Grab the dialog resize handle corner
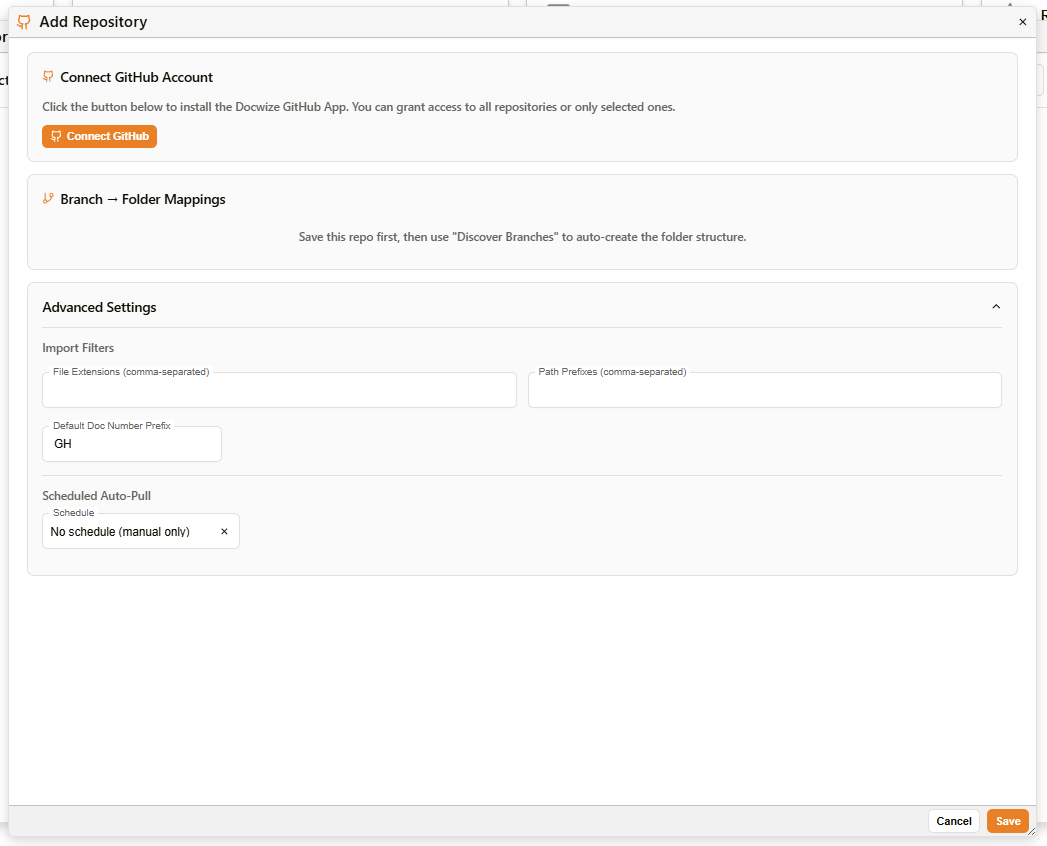Image resolution: width=1047 pixels, height=846 pixels. pos(1031,831)
